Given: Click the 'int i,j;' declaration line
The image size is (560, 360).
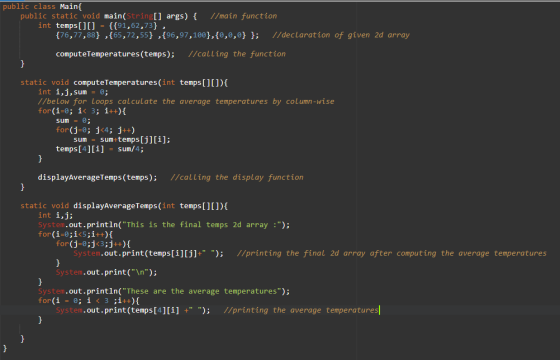Looking at the screenshot, I should [55, 215].
